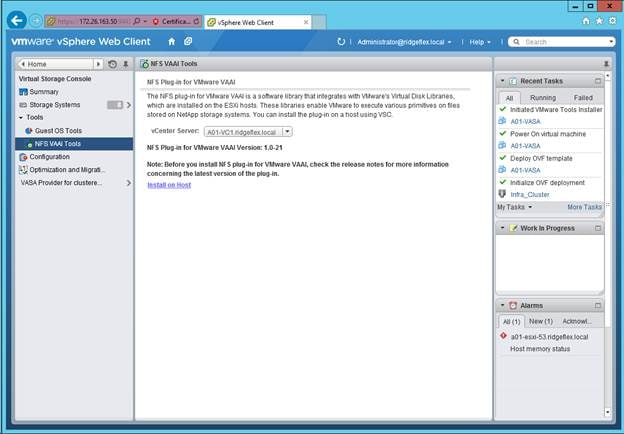Maximize the Recent Tasks panel
Viewport: 624px width, 434px height.
[598, 81]
